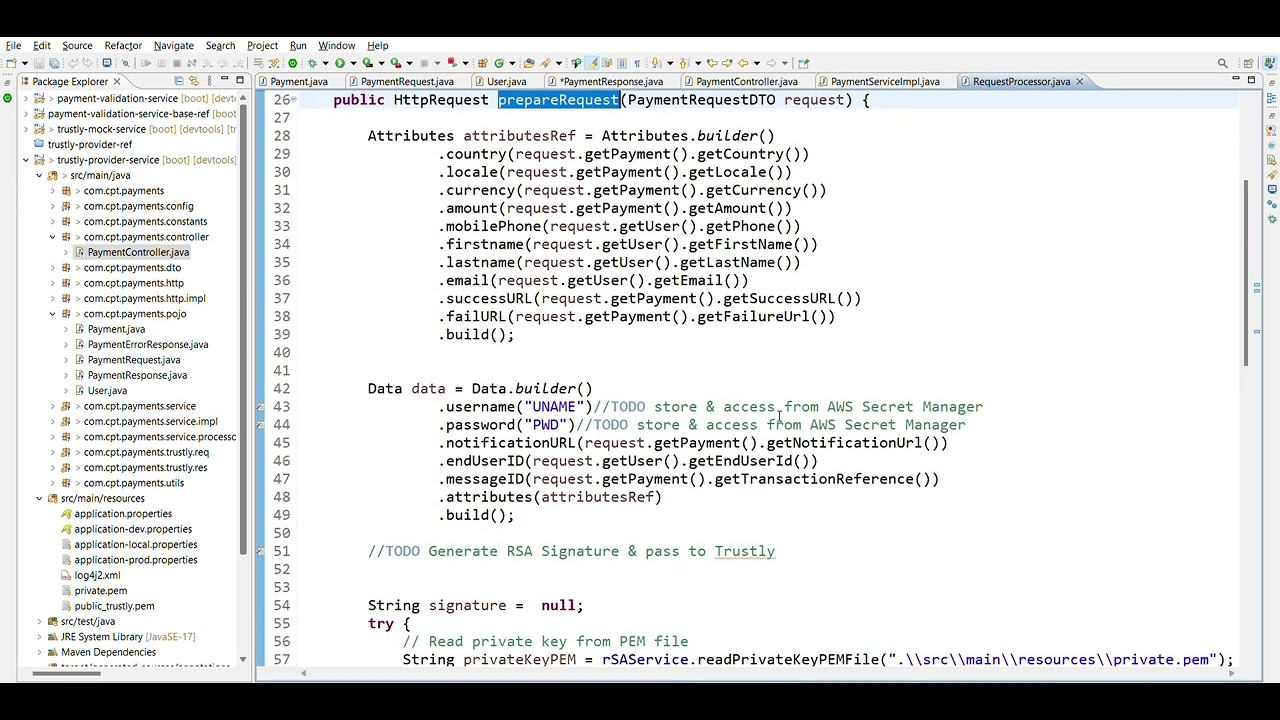Switch to the PaymentController.java tab
Screen dimensions: 1280x720
tap(746, 81)
